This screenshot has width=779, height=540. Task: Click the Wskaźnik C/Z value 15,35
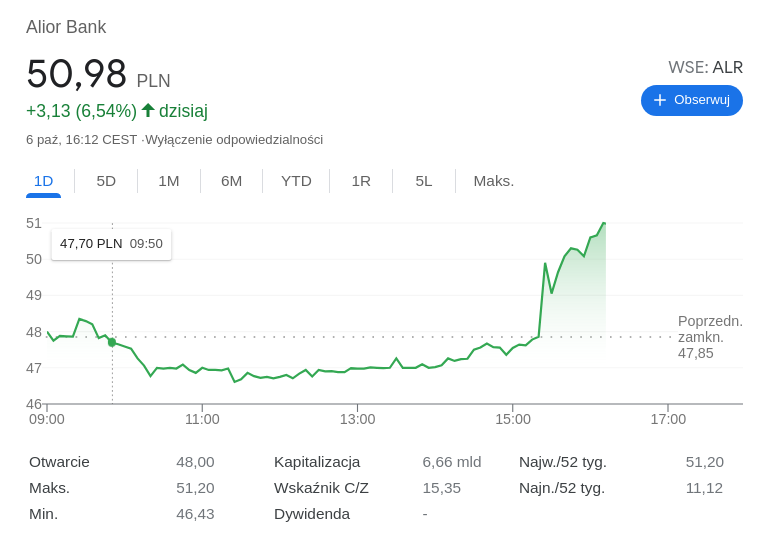[442, 488]
